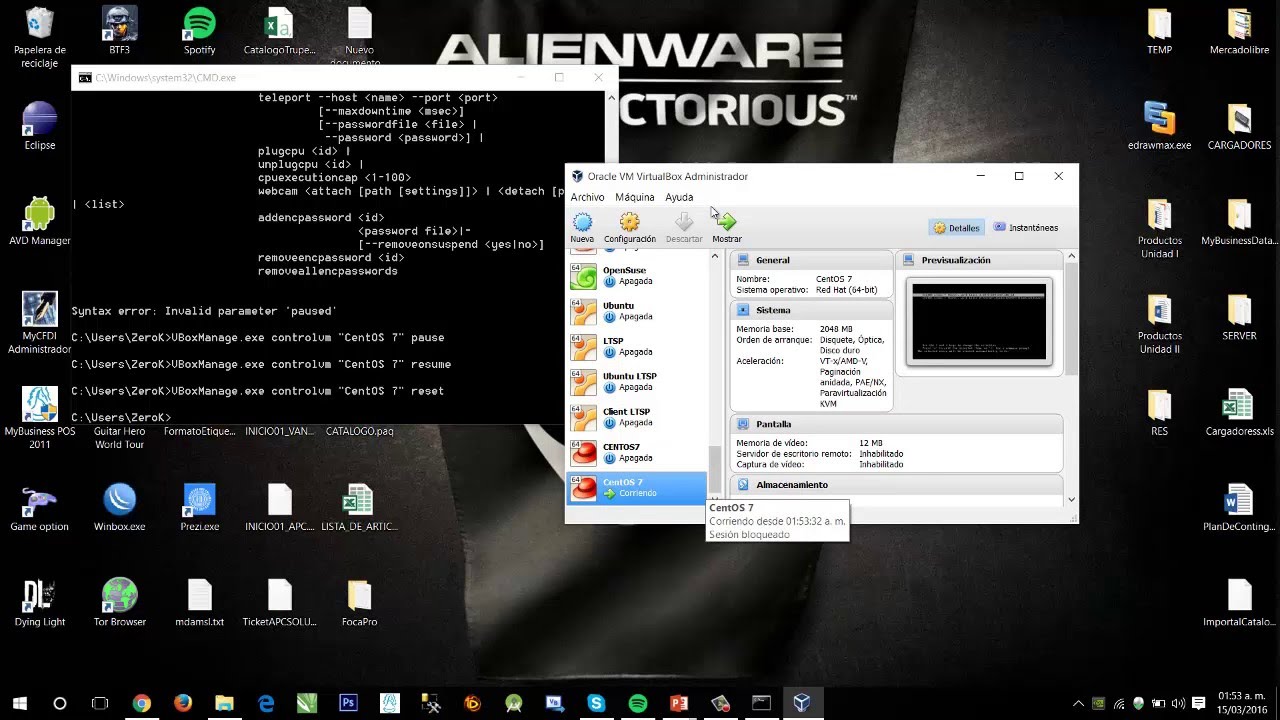
Task: Open the Dying Light desktop icon
Action: coord(40,603)
